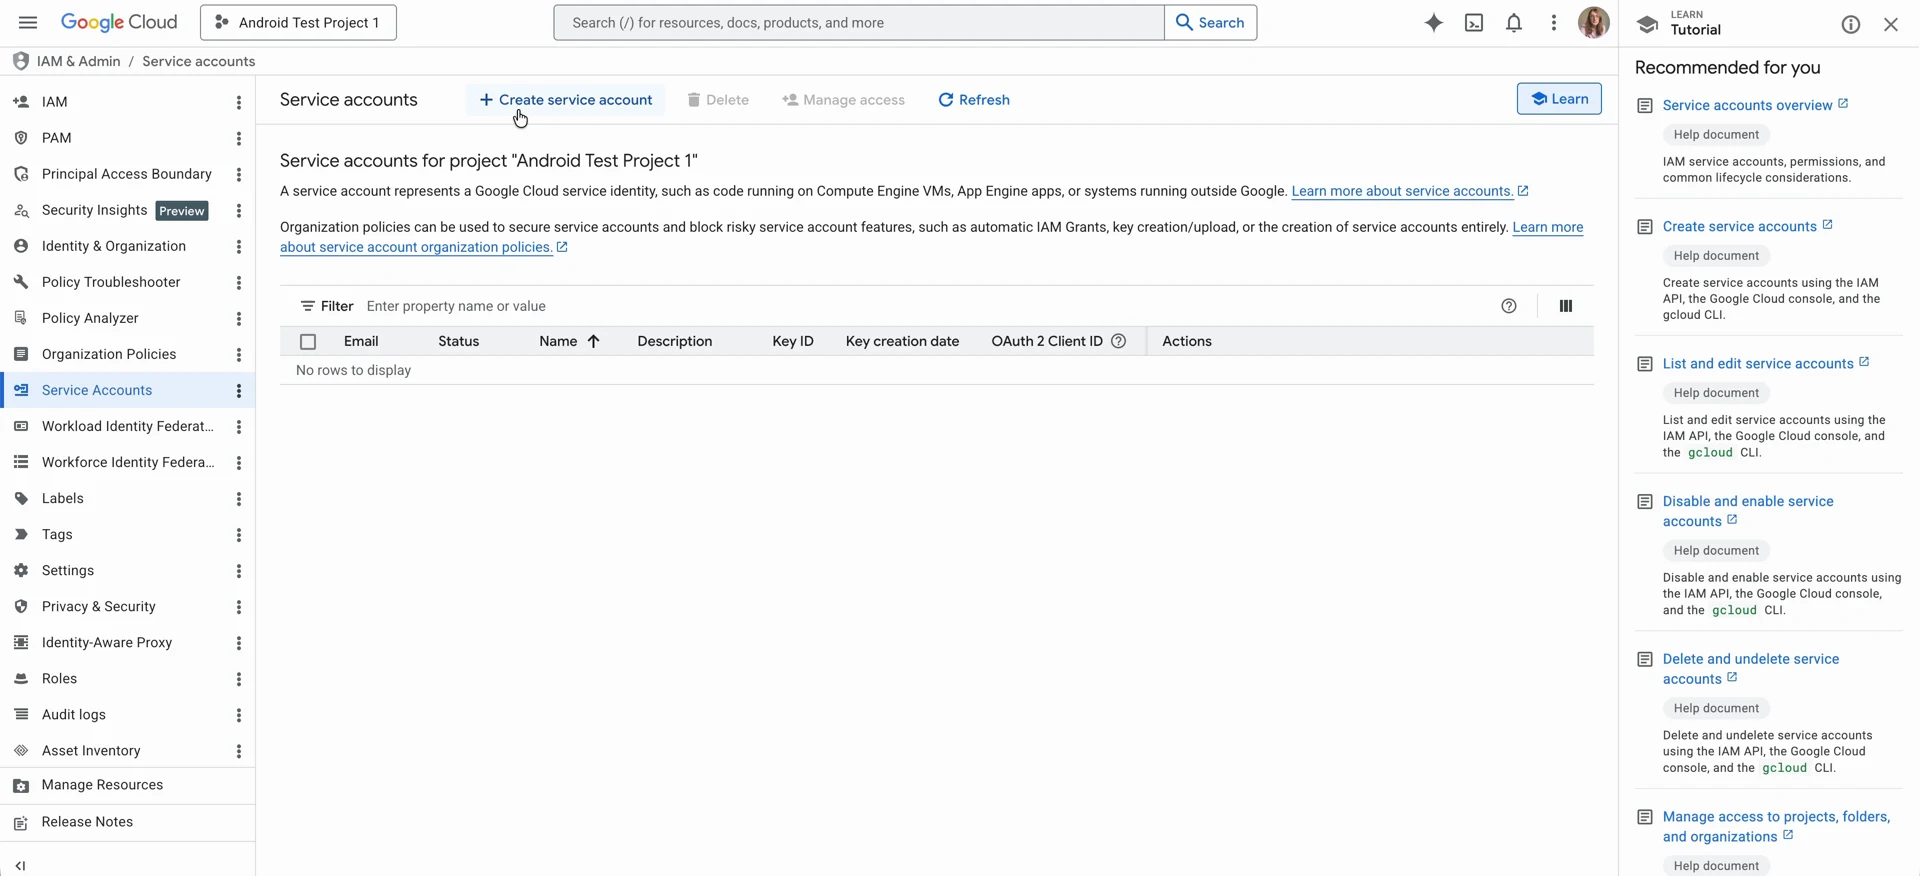Focus the top resource search field

pos(859,22)
